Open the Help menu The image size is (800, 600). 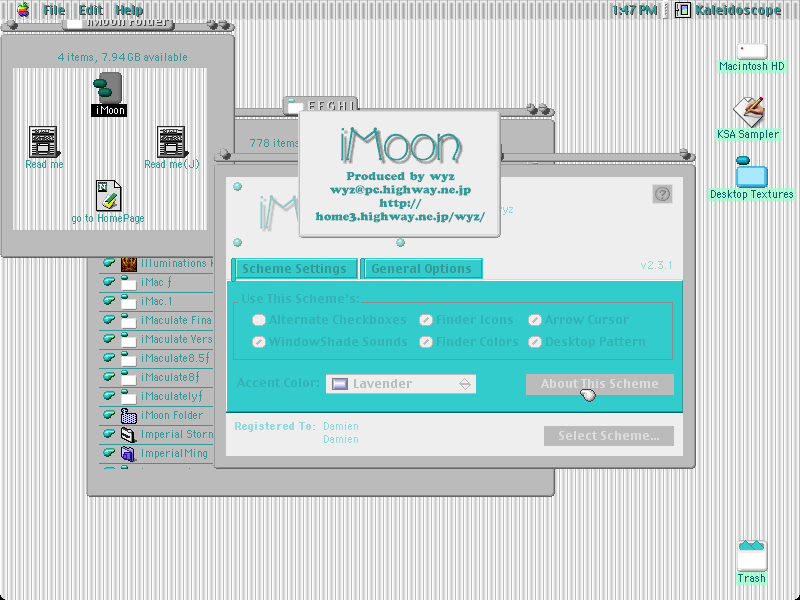129,10
